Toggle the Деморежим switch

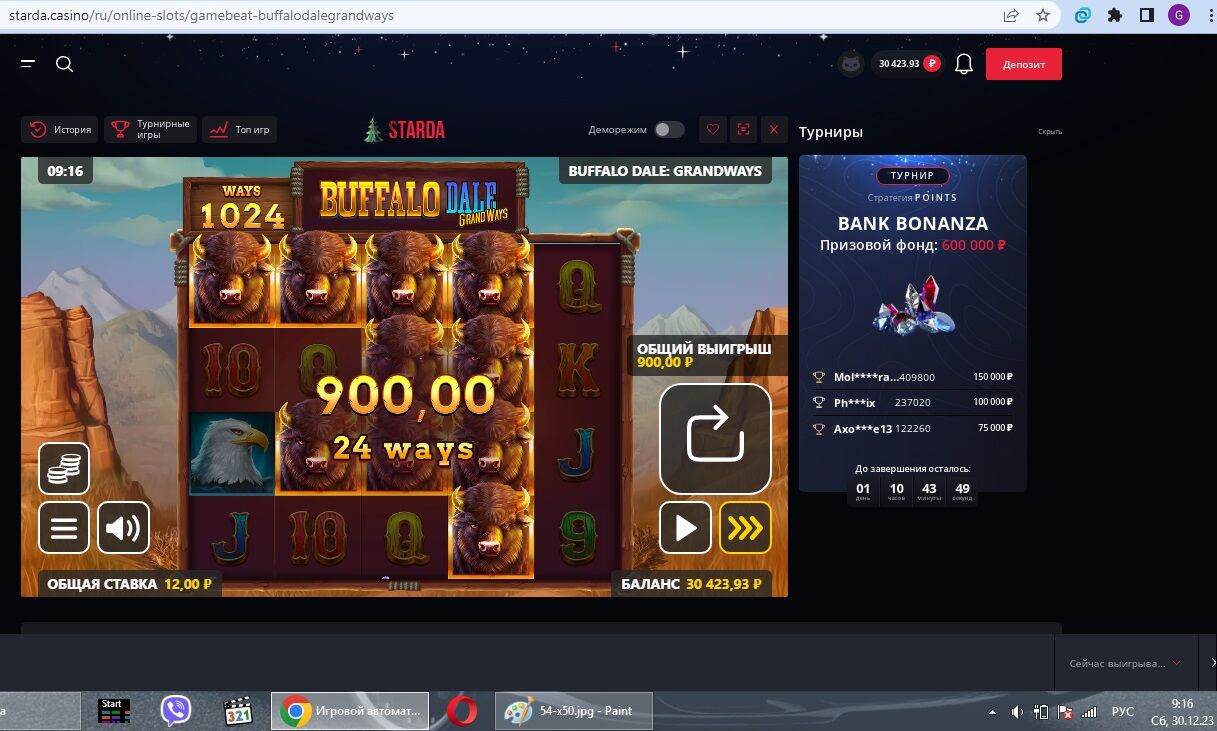[x=669, y=129]
